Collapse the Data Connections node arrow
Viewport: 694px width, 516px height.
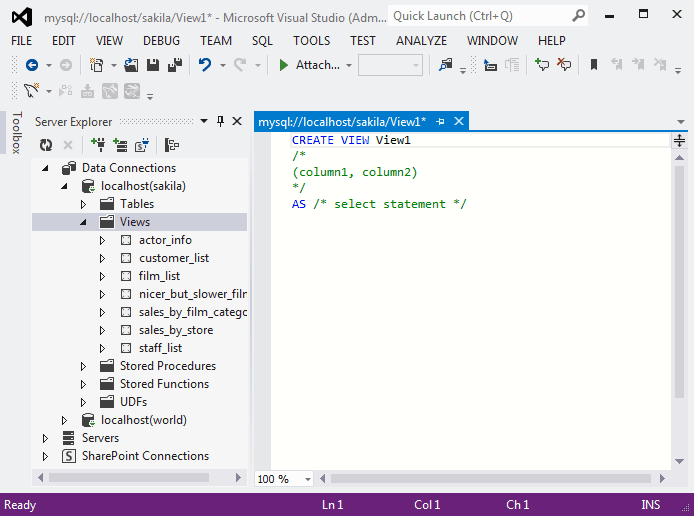[45, 168]
